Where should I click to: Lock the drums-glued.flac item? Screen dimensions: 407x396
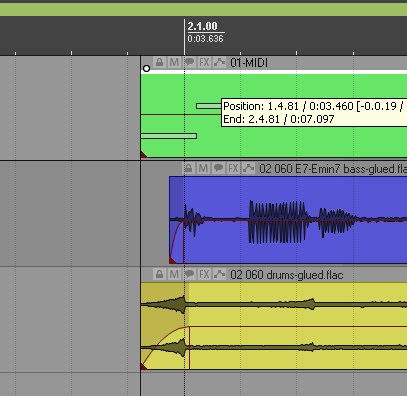pyautogui.click(x=160, y=274)
